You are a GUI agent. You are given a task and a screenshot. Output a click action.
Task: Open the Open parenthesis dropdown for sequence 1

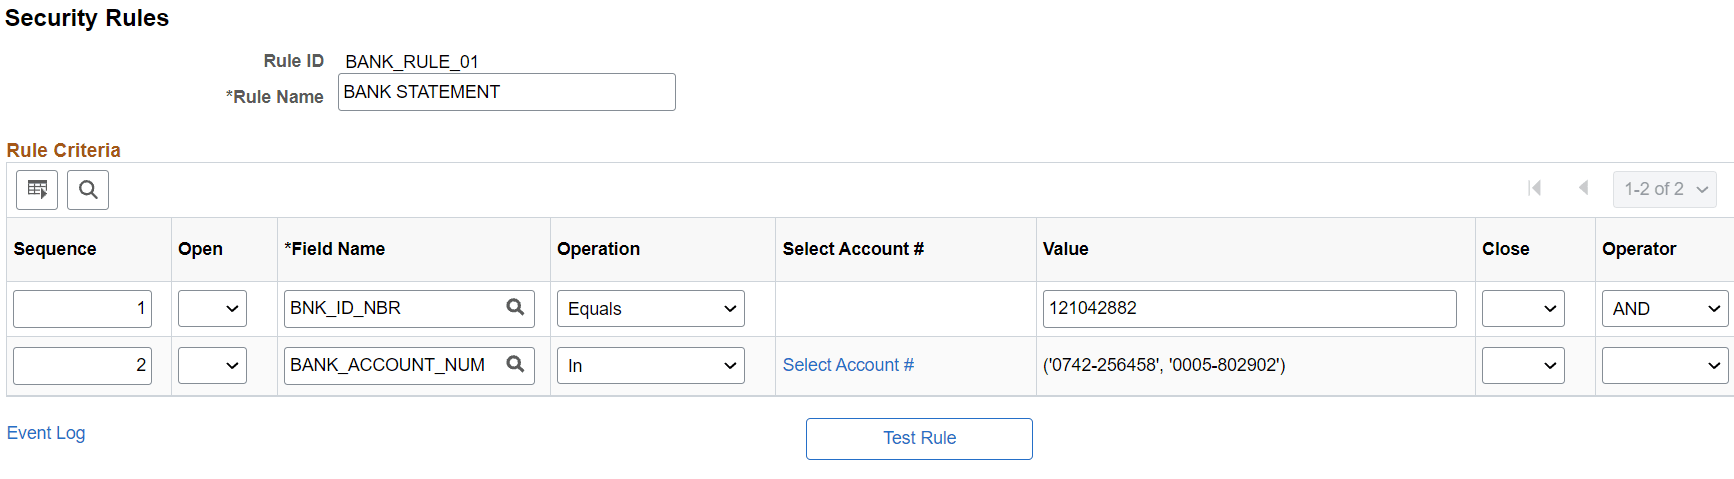[212, 309]
